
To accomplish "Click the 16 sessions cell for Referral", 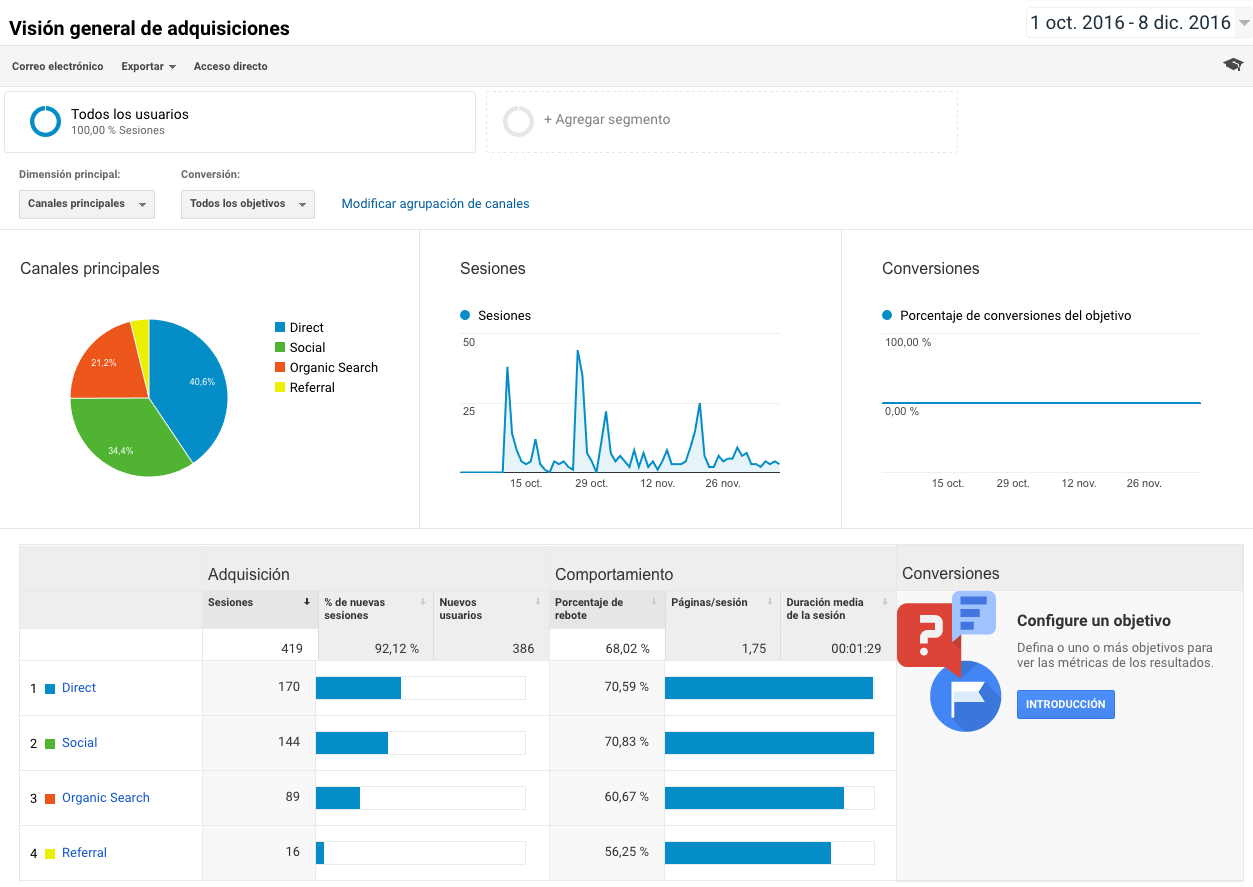I will point(292,852).
